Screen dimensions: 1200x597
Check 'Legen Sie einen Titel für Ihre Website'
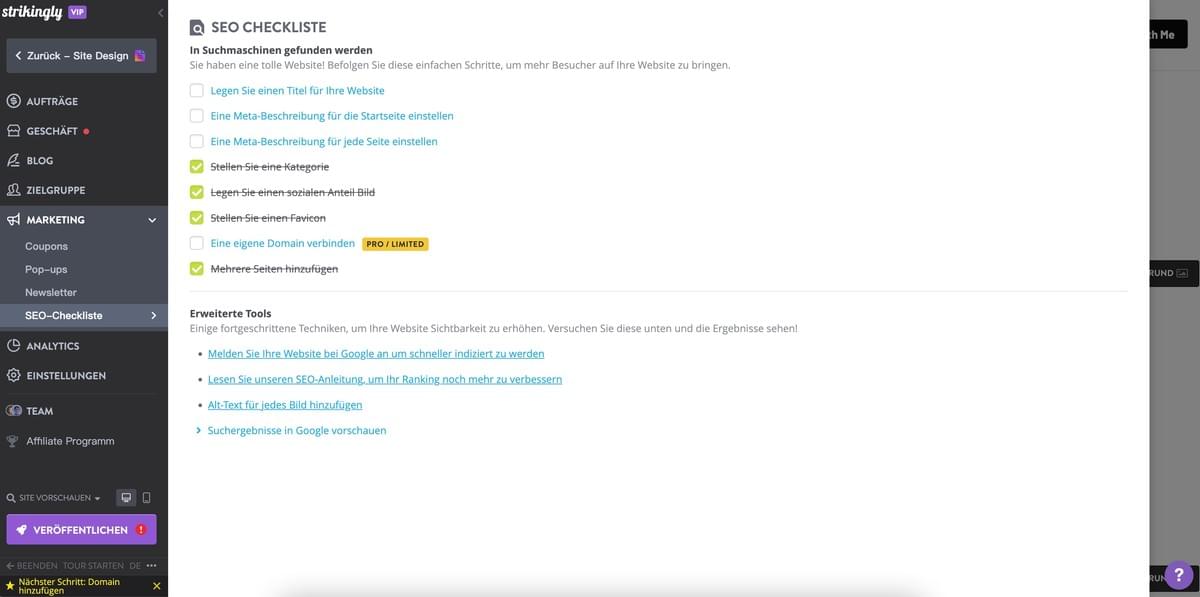pyautogui.click(x=196, y=90)
